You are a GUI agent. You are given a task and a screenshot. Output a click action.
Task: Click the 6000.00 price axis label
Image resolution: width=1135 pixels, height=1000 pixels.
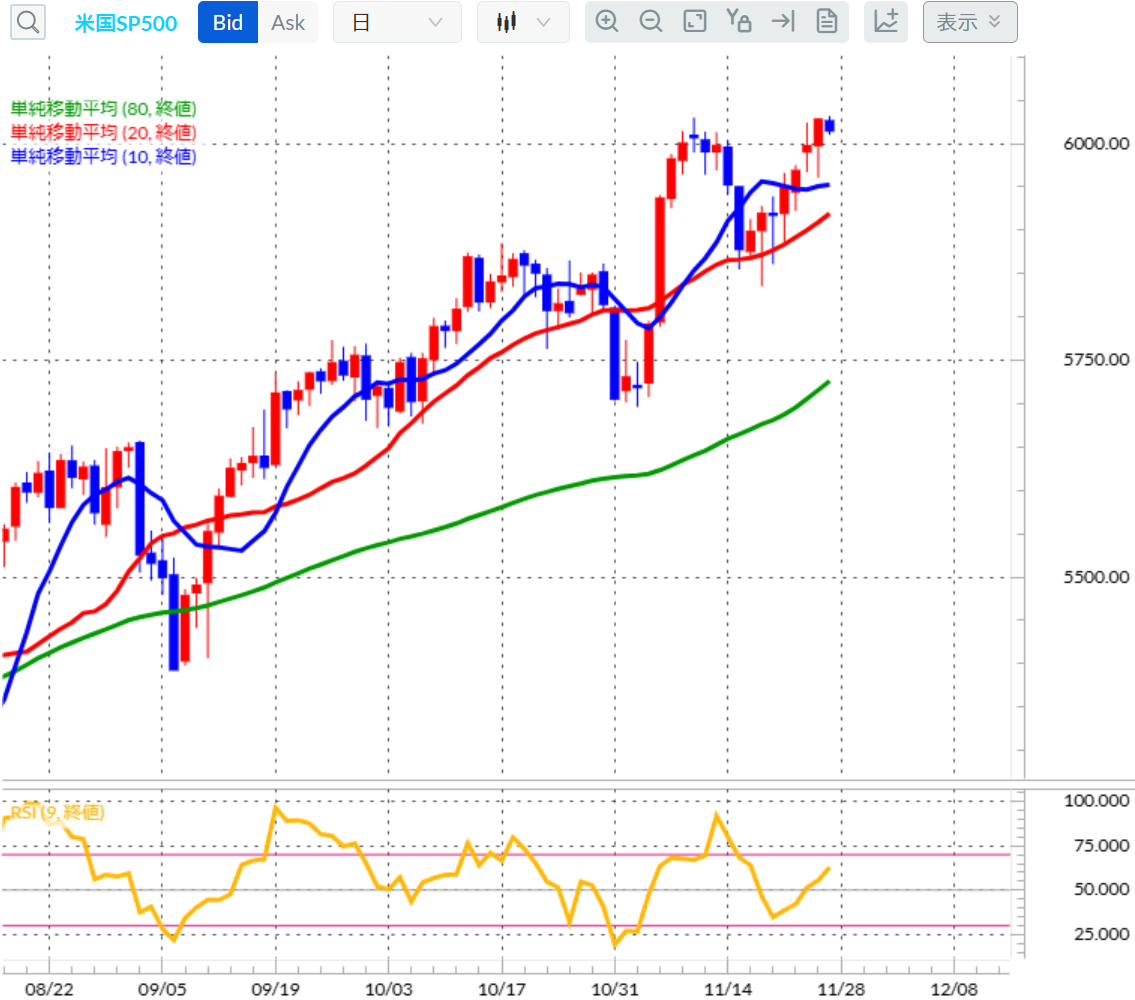point(1096,144)
